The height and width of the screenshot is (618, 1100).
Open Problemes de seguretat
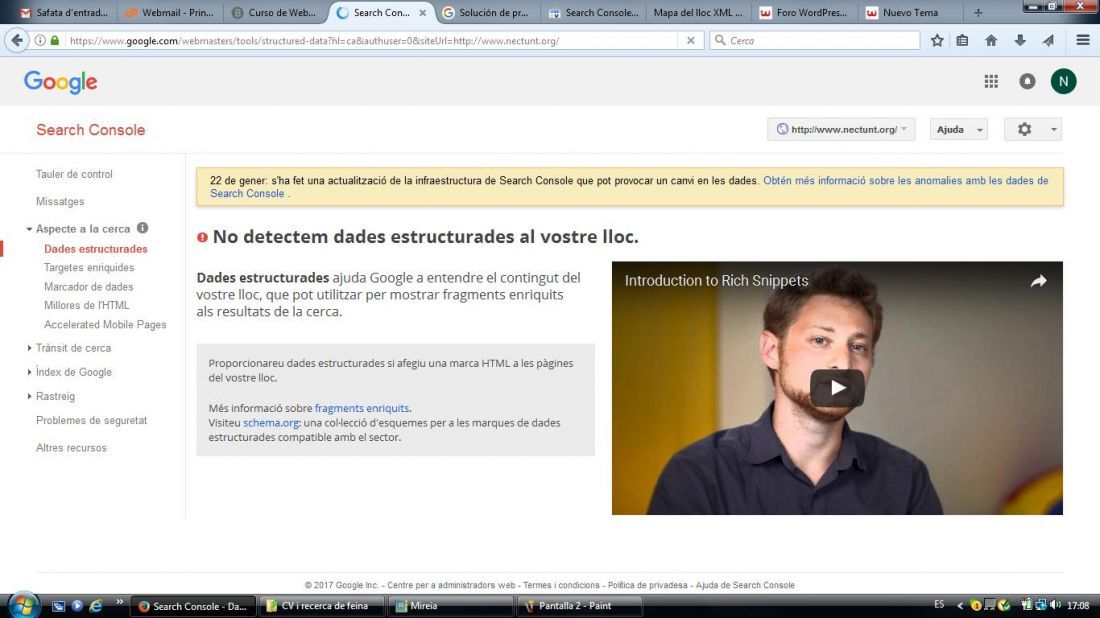(x=92, y=420)
